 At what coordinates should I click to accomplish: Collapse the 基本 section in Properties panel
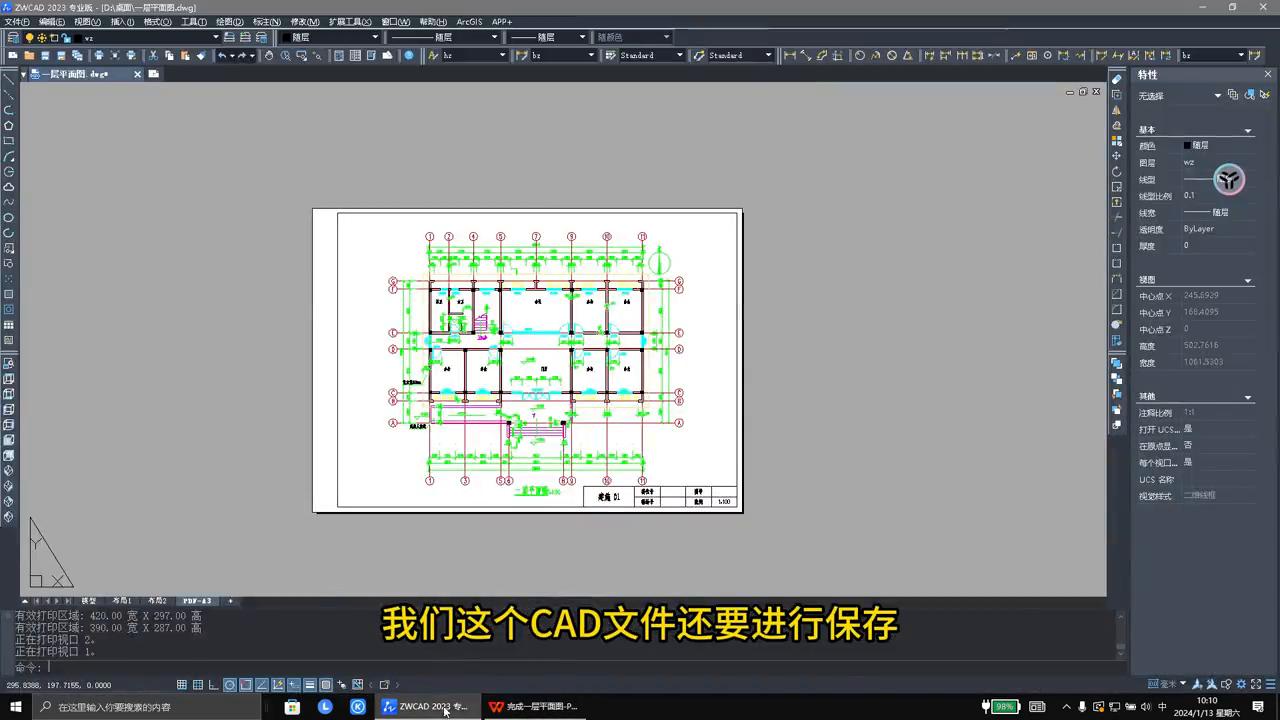pos(1247,130)
